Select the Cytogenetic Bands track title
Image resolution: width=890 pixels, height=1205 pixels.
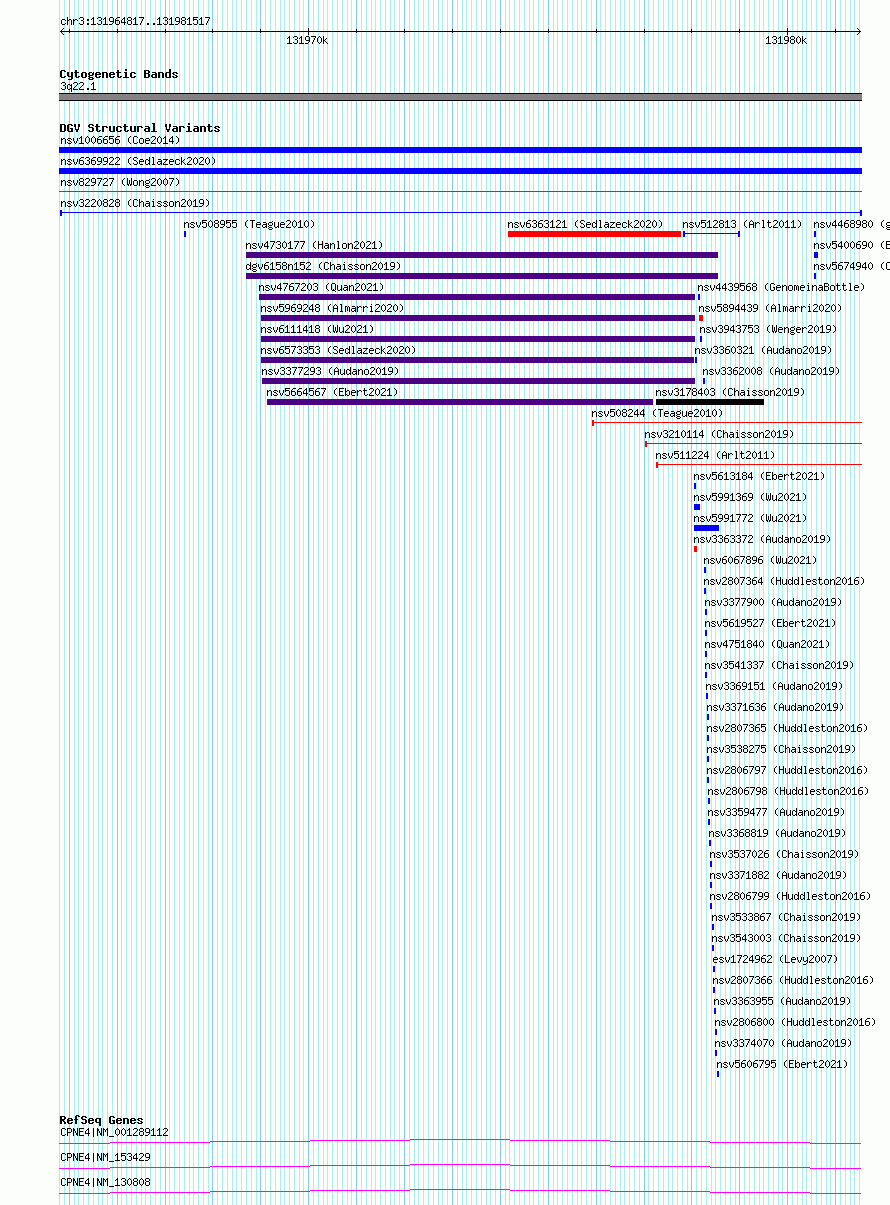pyautogui.click(x=119, y=74)
